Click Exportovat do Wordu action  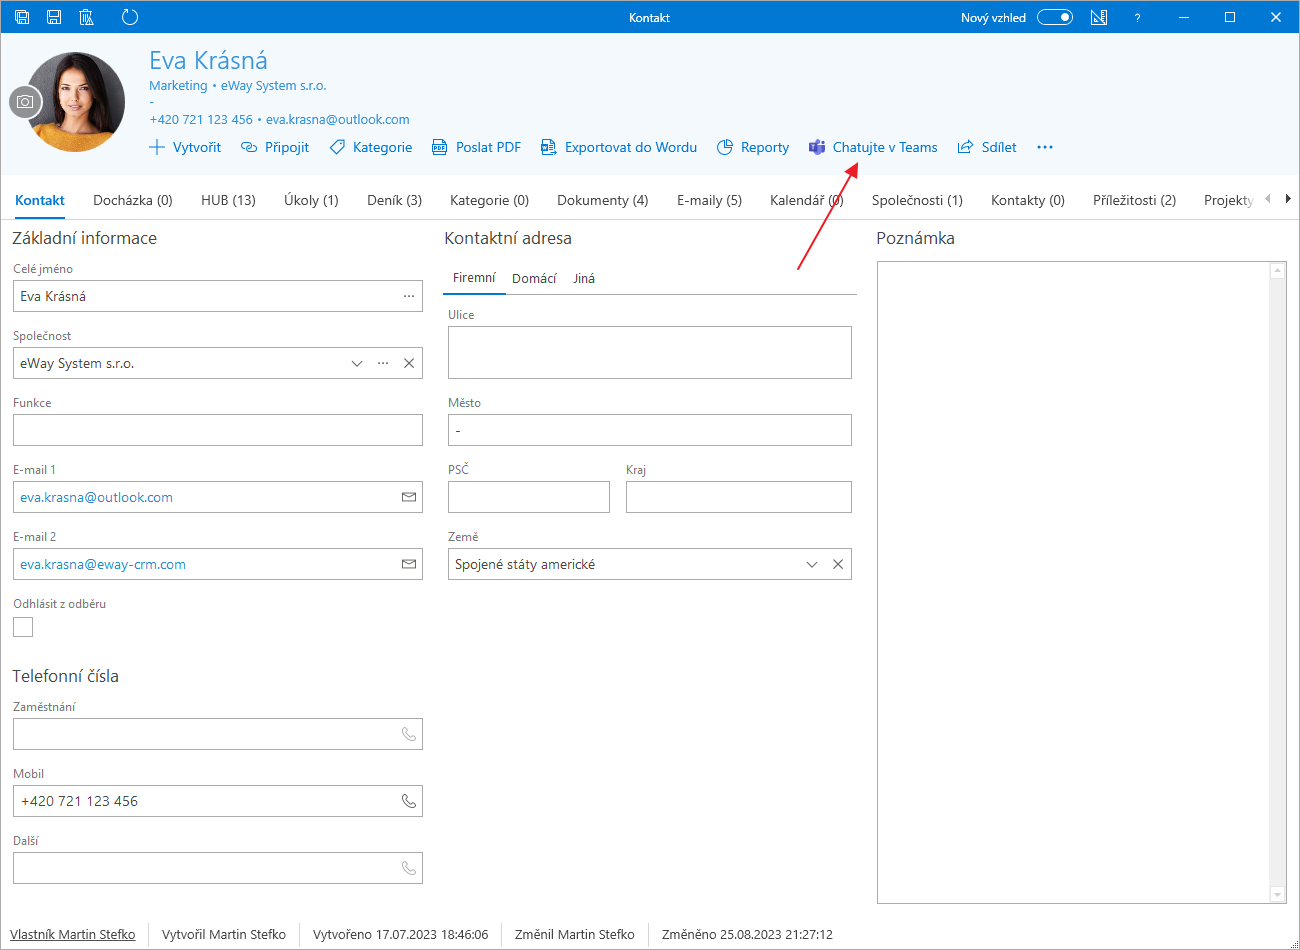pos(619,147)
